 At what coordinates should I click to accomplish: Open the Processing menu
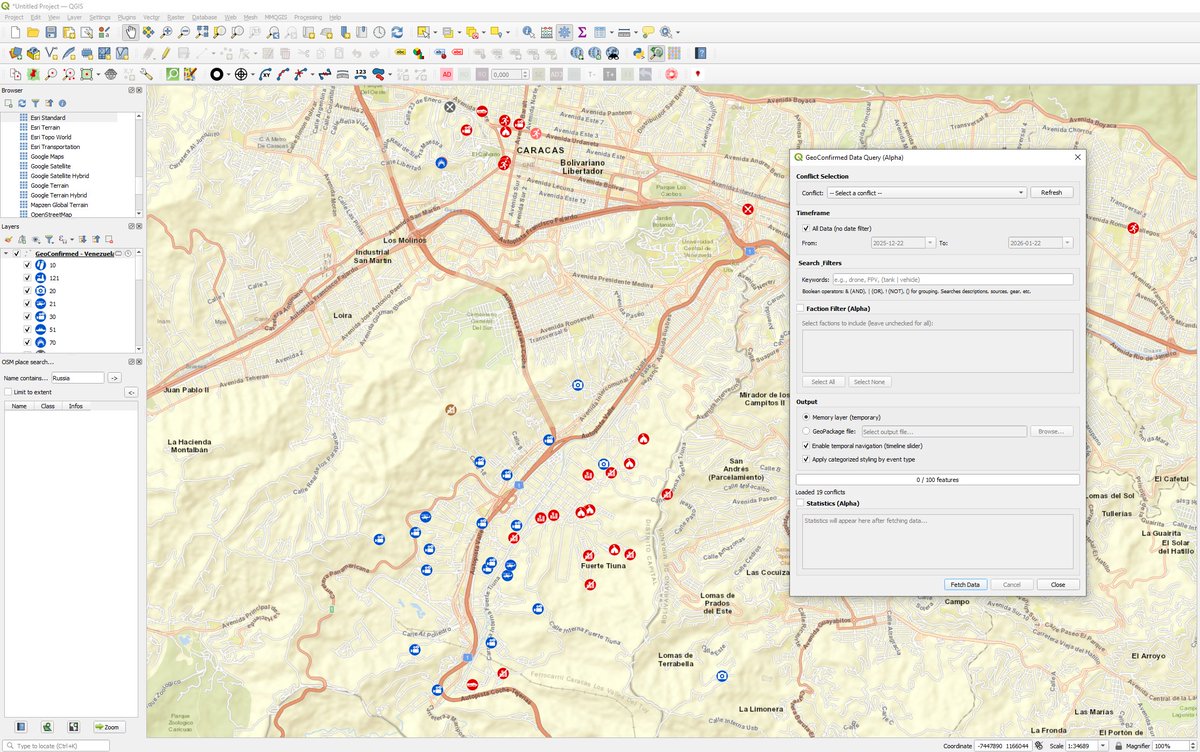tap(308, 17)
